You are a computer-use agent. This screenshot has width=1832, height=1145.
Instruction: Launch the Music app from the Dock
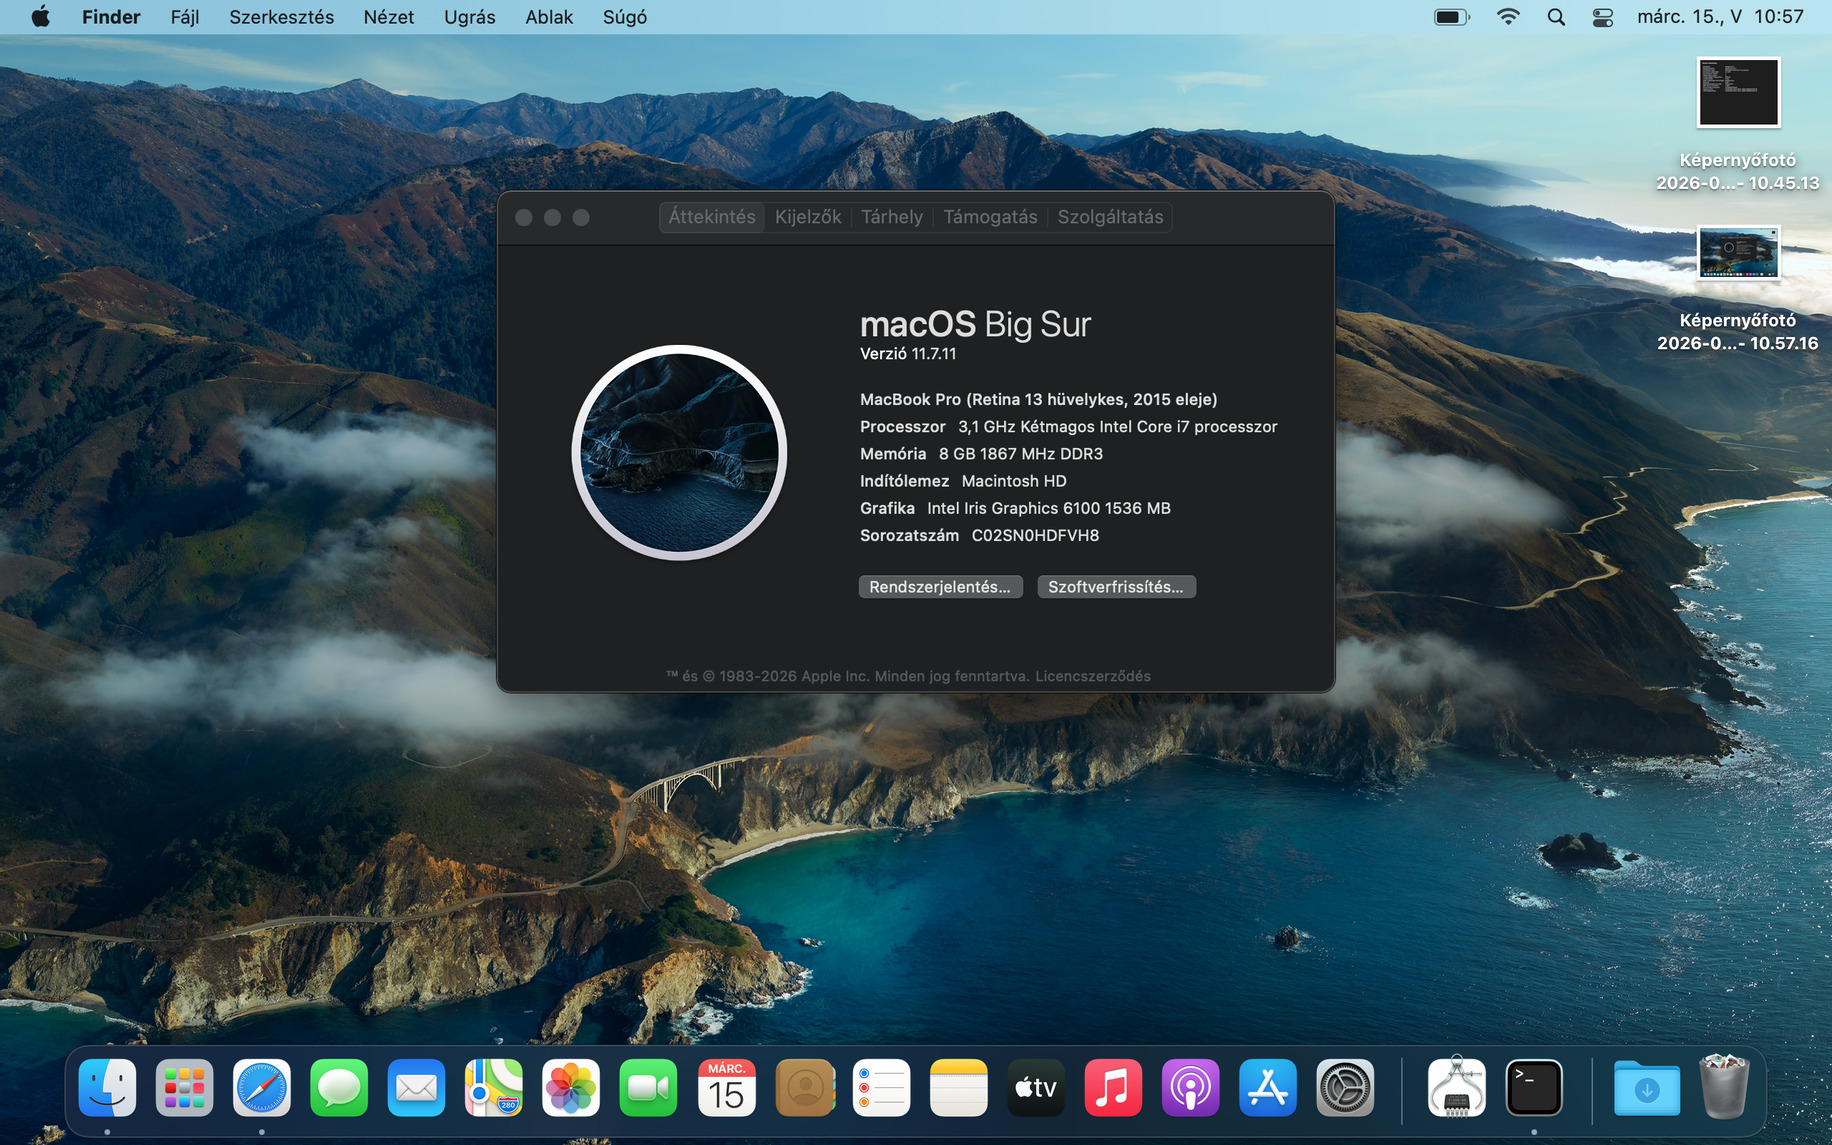tap(1113, 1087)
